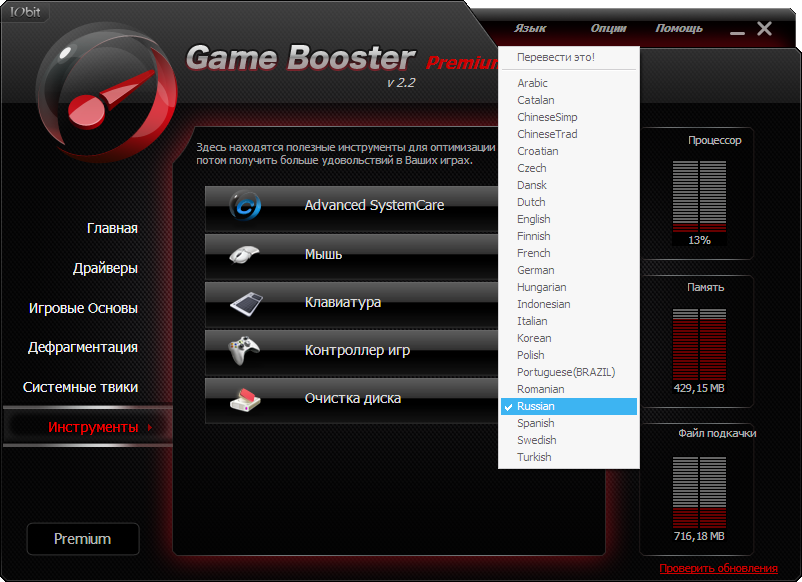The image size is (802, 582).
Task: Open the Контроллер игр tool
Action: [x=351, y=352]
